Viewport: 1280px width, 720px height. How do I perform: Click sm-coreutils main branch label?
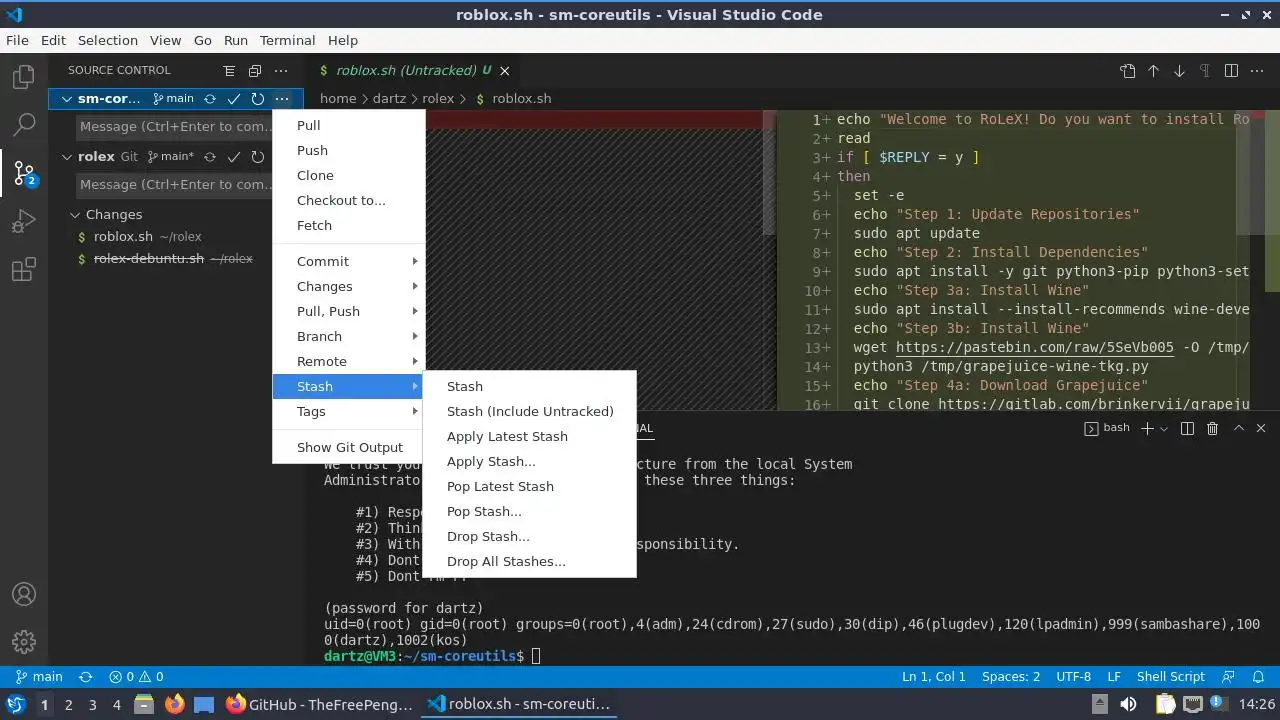click(173, 99)
